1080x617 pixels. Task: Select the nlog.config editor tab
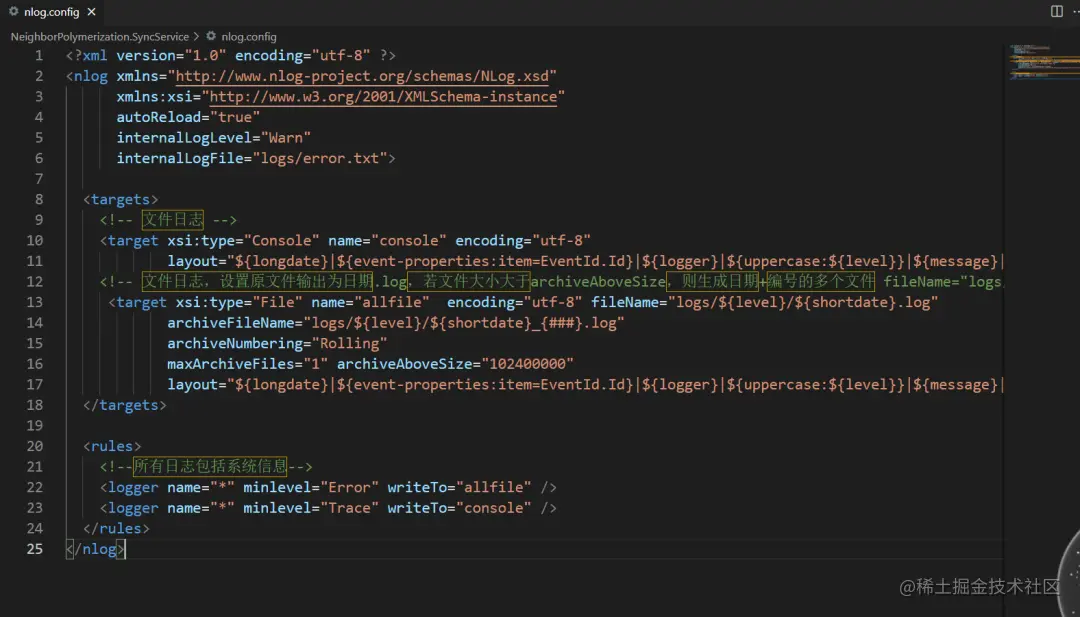[52, 12]
